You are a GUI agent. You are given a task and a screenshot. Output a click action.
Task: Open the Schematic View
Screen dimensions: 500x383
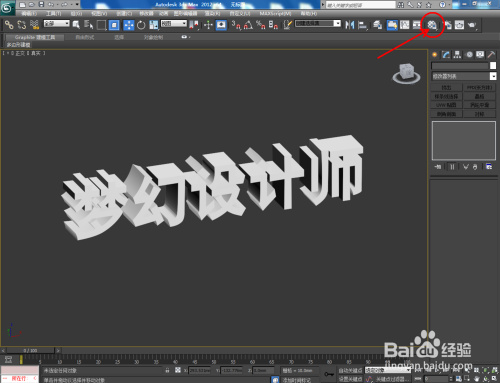click(417, 25)
